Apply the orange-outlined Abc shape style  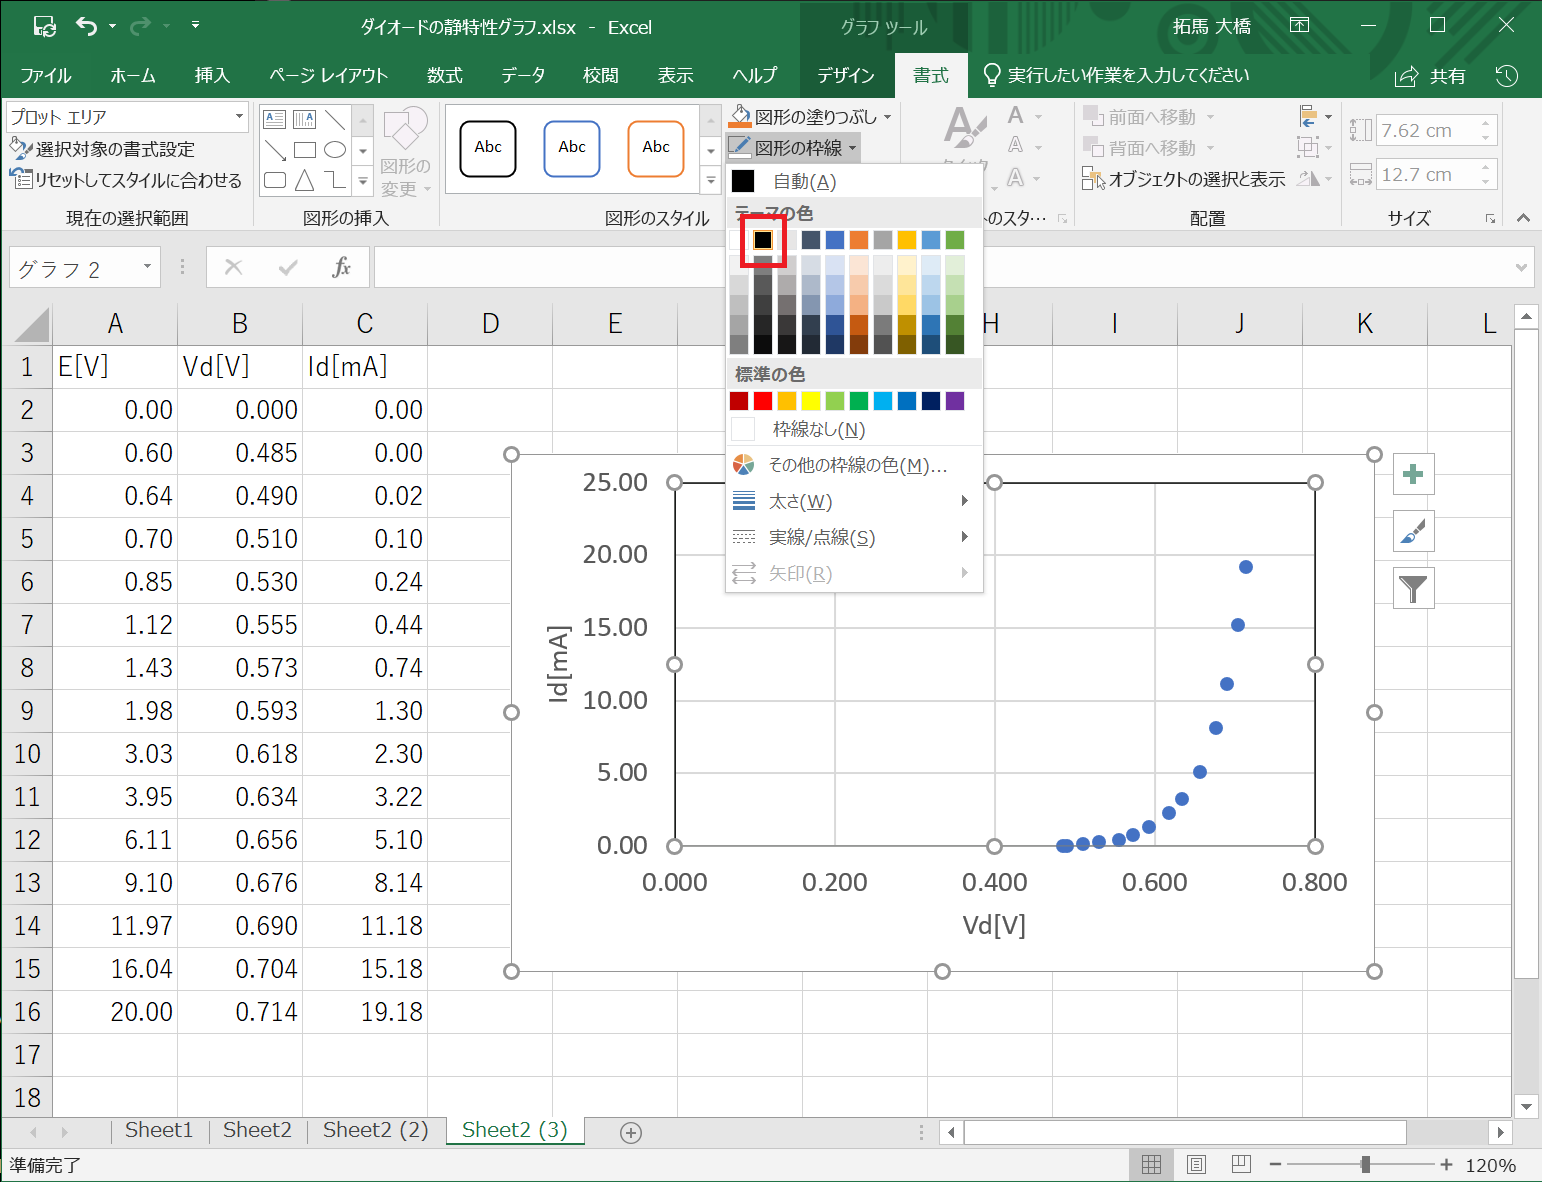[x=656, y=148]
